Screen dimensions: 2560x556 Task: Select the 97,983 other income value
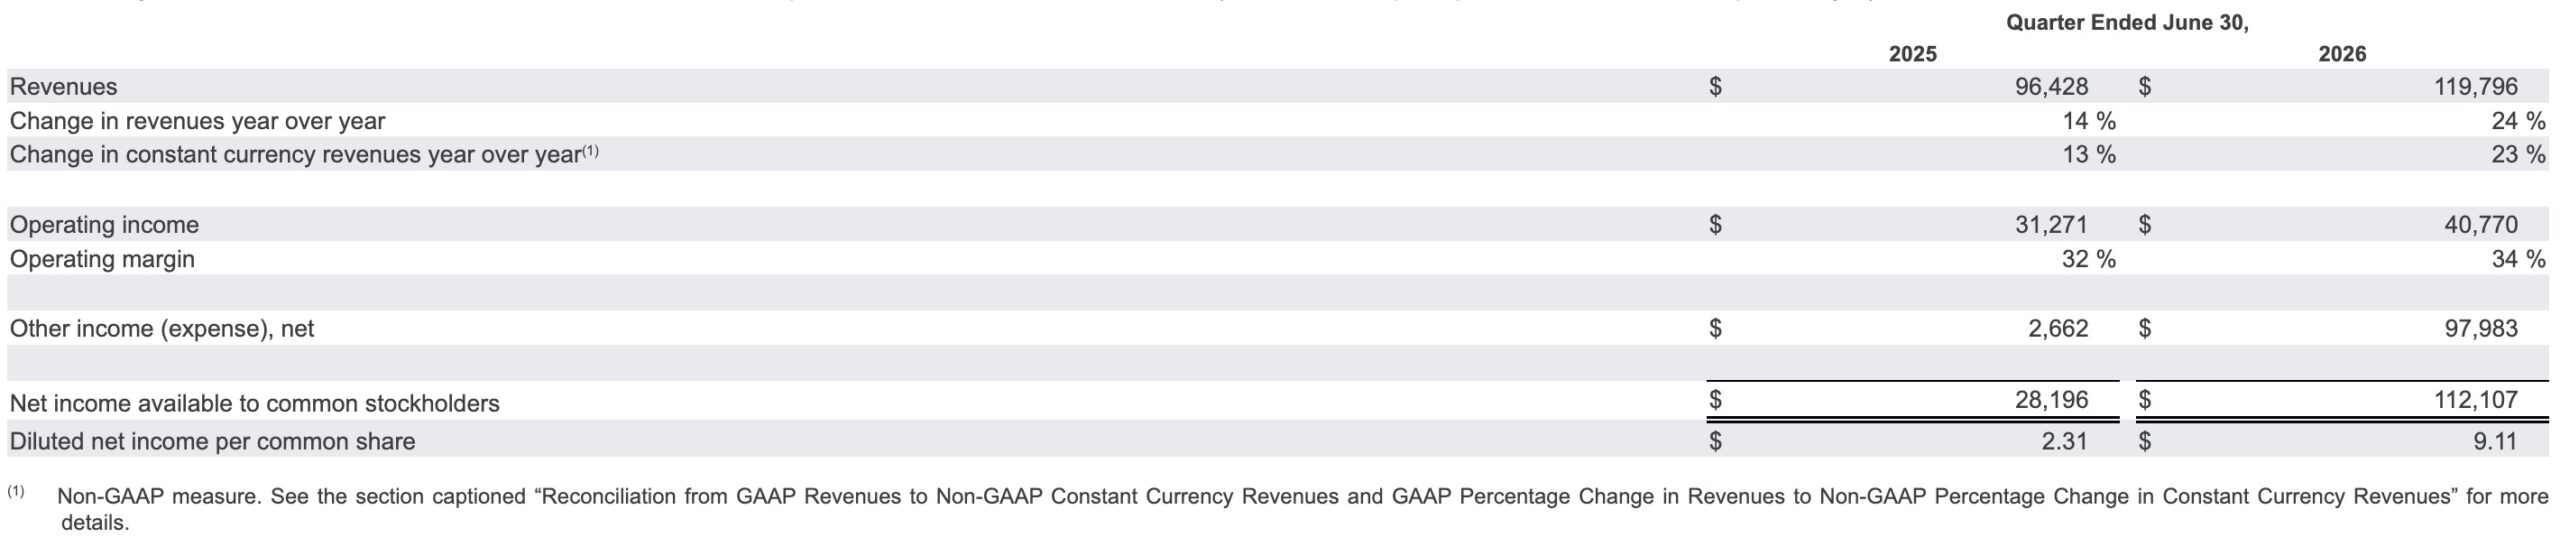(x=2481, y=328)
